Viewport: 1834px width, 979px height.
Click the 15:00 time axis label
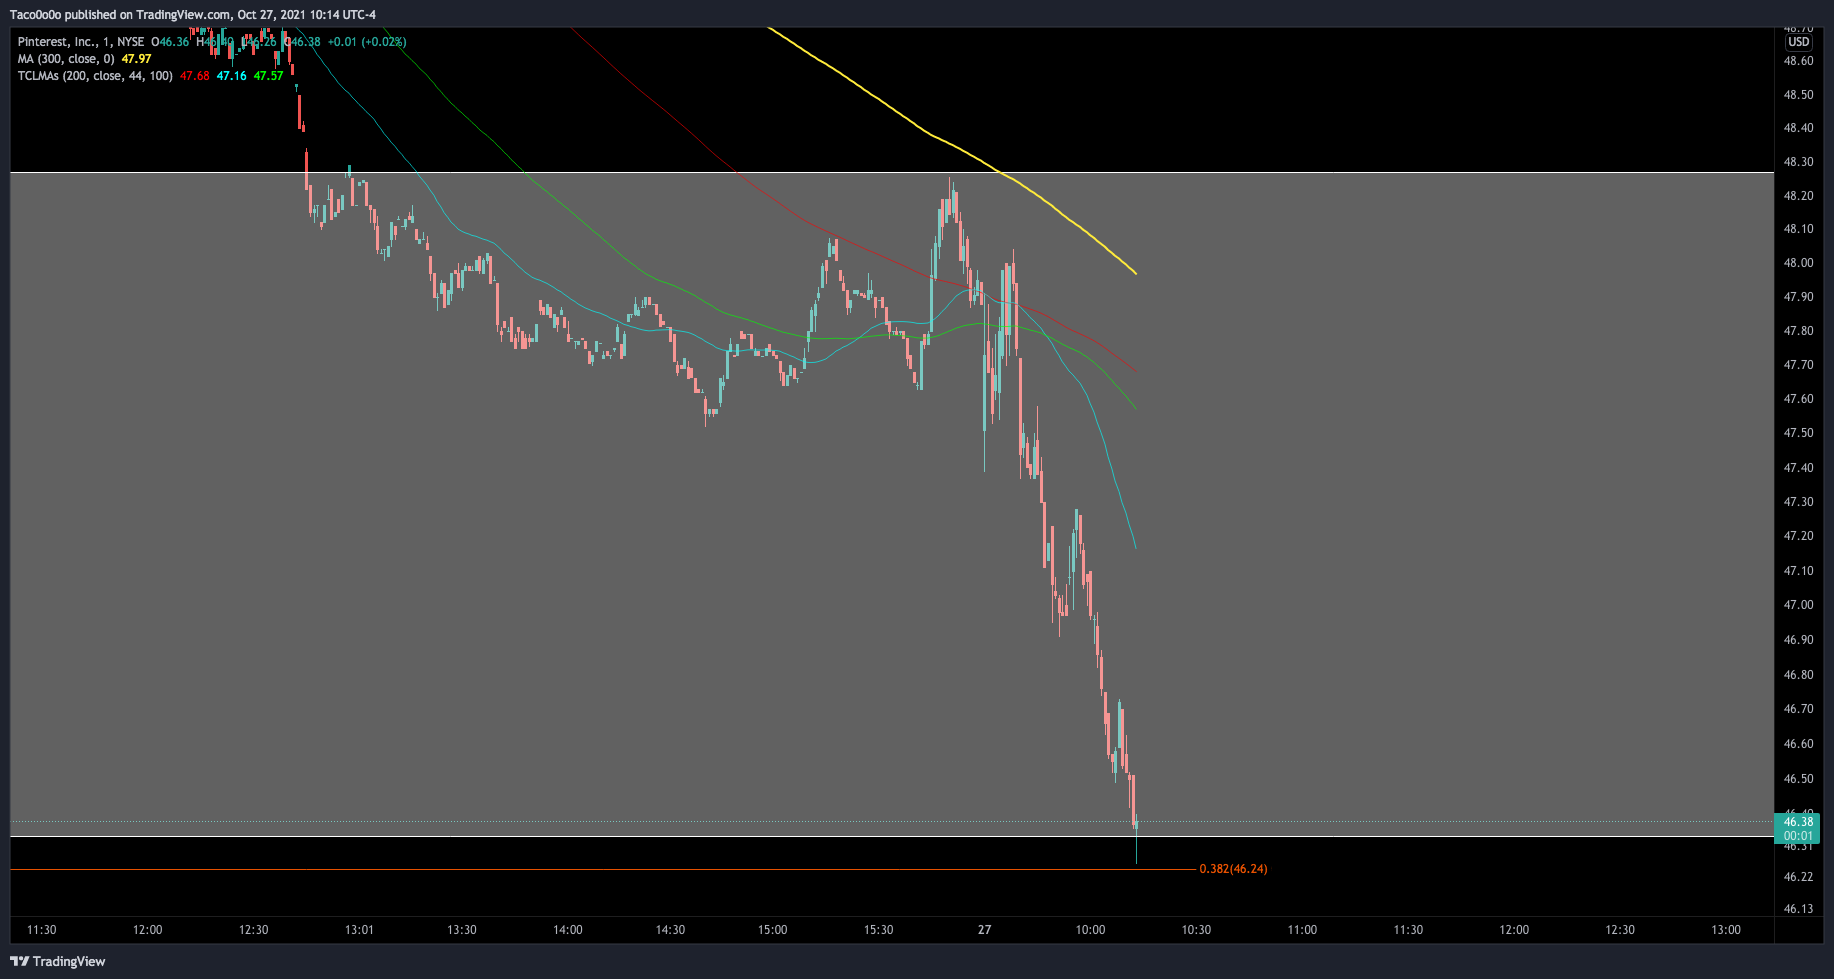click(772, 930)
